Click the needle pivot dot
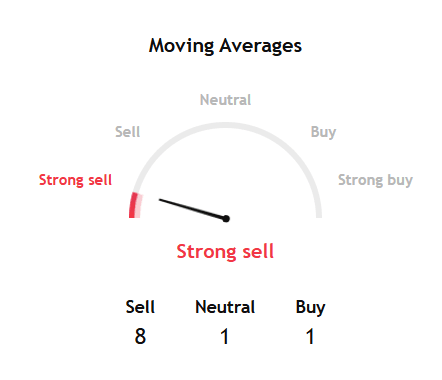The width and height of the screenshot is (442, 380). coord(226,219)
